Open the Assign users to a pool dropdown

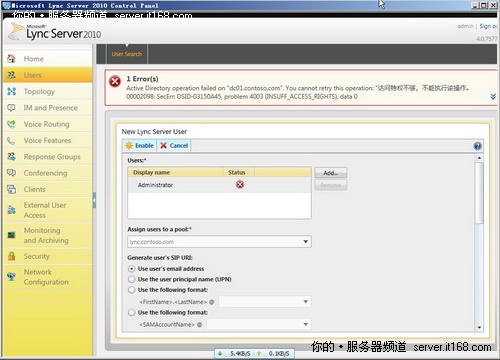[219, 242]
